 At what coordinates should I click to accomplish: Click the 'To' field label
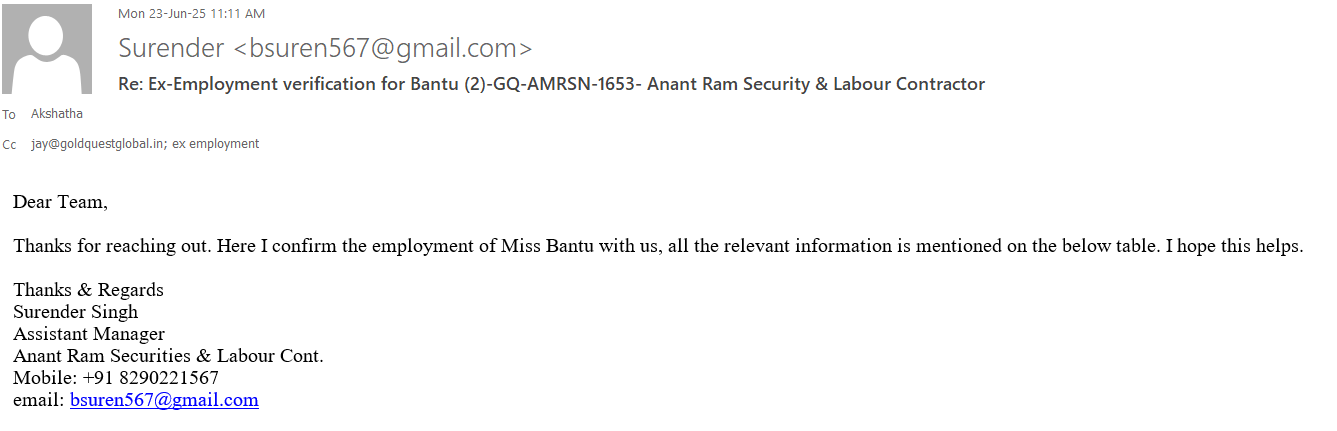point(9,115)
